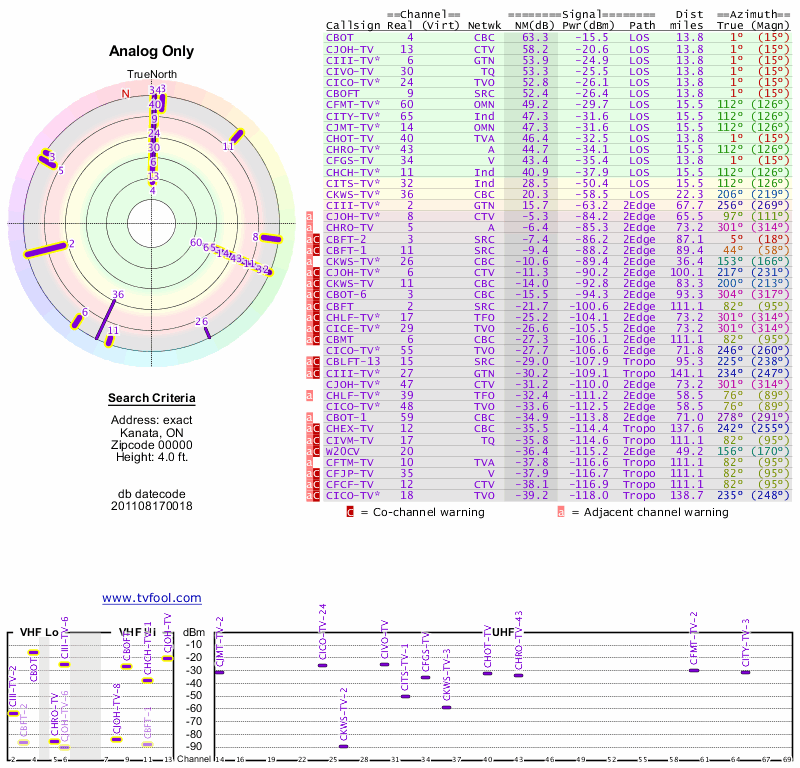
Task: Click the red N north marker on radar
Action: point(126,94)
